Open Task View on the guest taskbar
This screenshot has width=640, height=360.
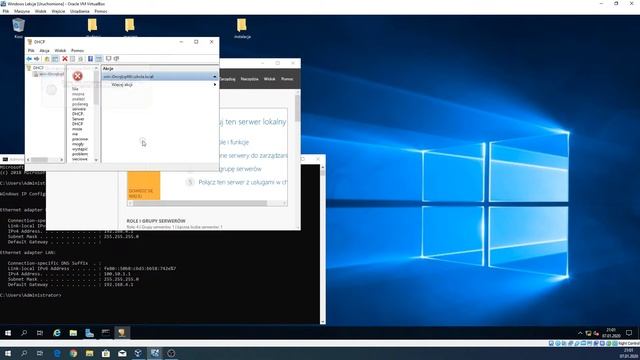[40, 333]
